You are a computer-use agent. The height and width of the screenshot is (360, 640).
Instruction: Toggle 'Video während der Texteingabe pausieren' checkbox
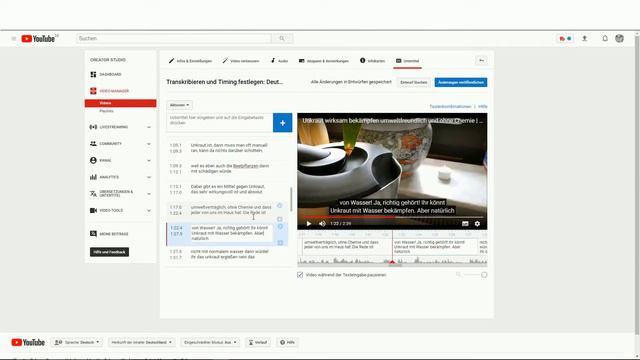(x=300, y=275)
